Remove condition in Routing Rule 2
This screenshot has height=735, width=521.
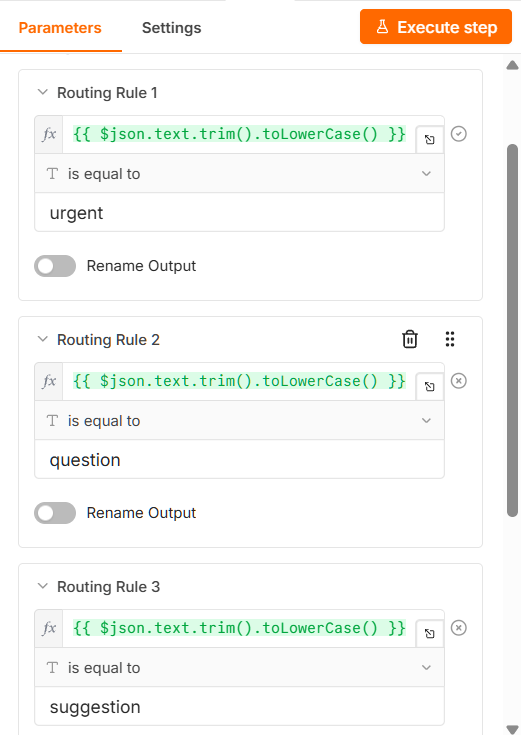[459, 381]
